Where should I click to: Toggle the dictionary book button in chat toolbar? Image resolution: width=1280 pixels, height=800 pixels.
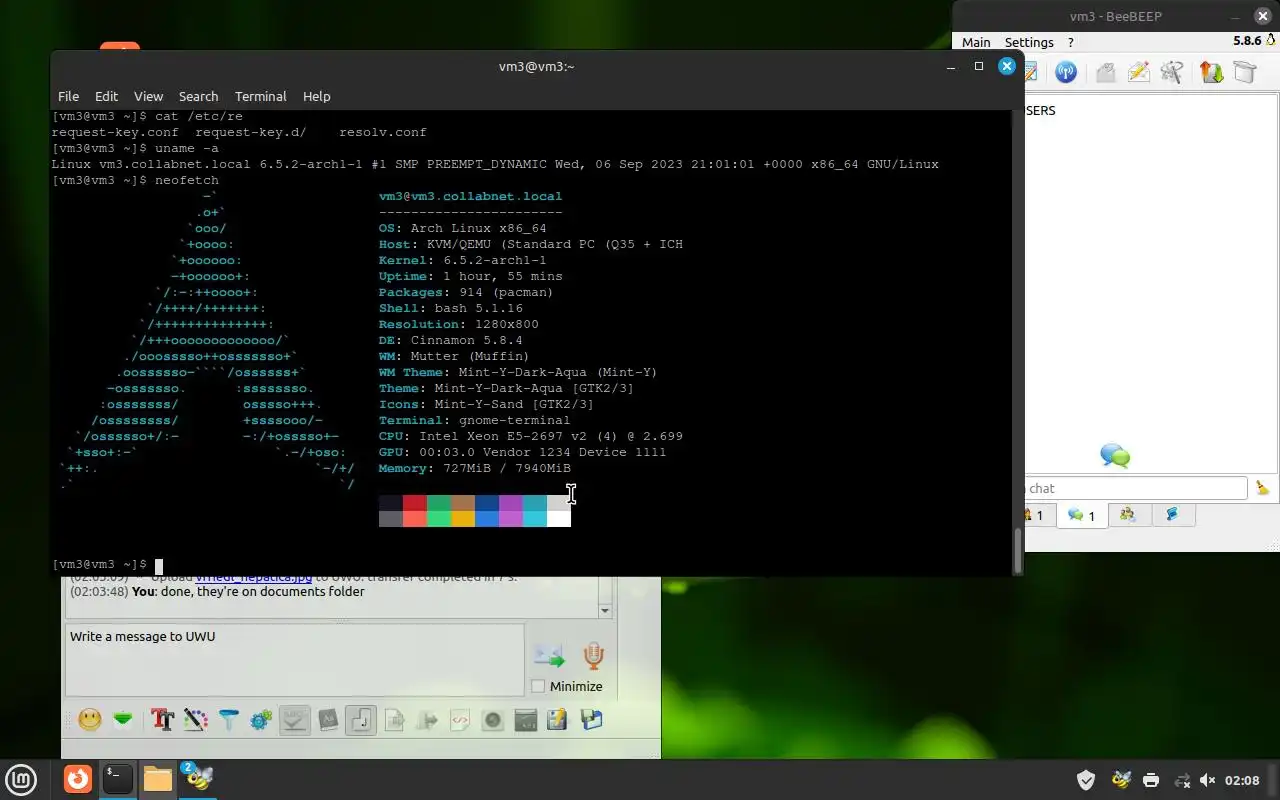pyautogui.click(x=328, y=720)
